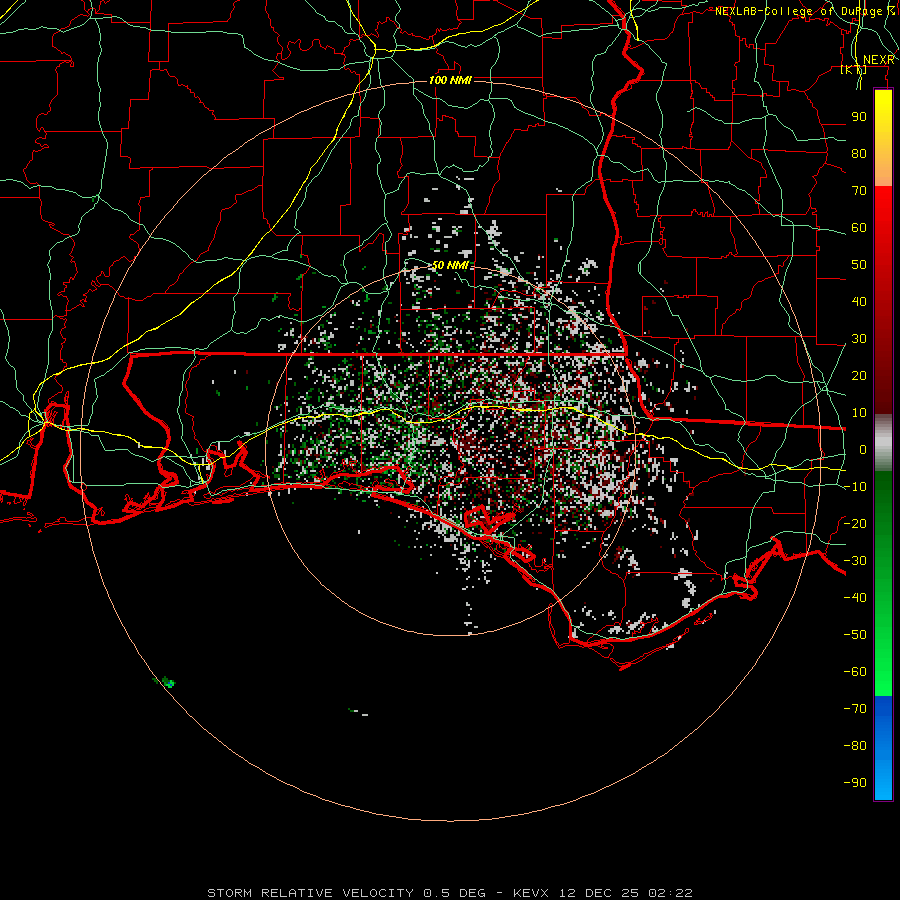Select the -40 value on the velocity scale

pos(855,598)
